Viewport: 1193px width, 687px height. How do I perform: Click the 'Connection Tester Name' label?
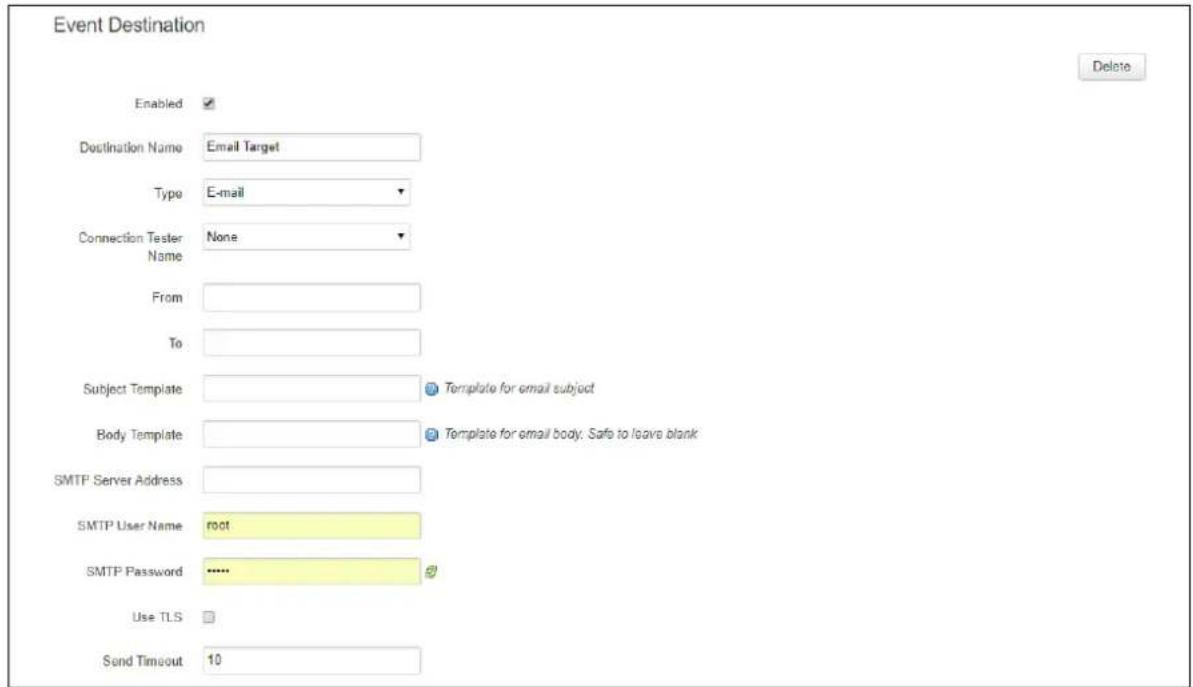click(x=131, y=246)
